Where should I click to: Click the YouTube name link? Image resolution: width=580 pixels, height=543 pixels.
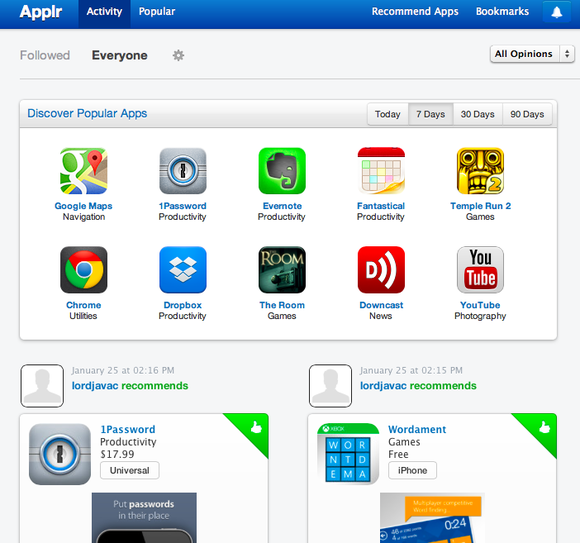[x=480, y=305]
